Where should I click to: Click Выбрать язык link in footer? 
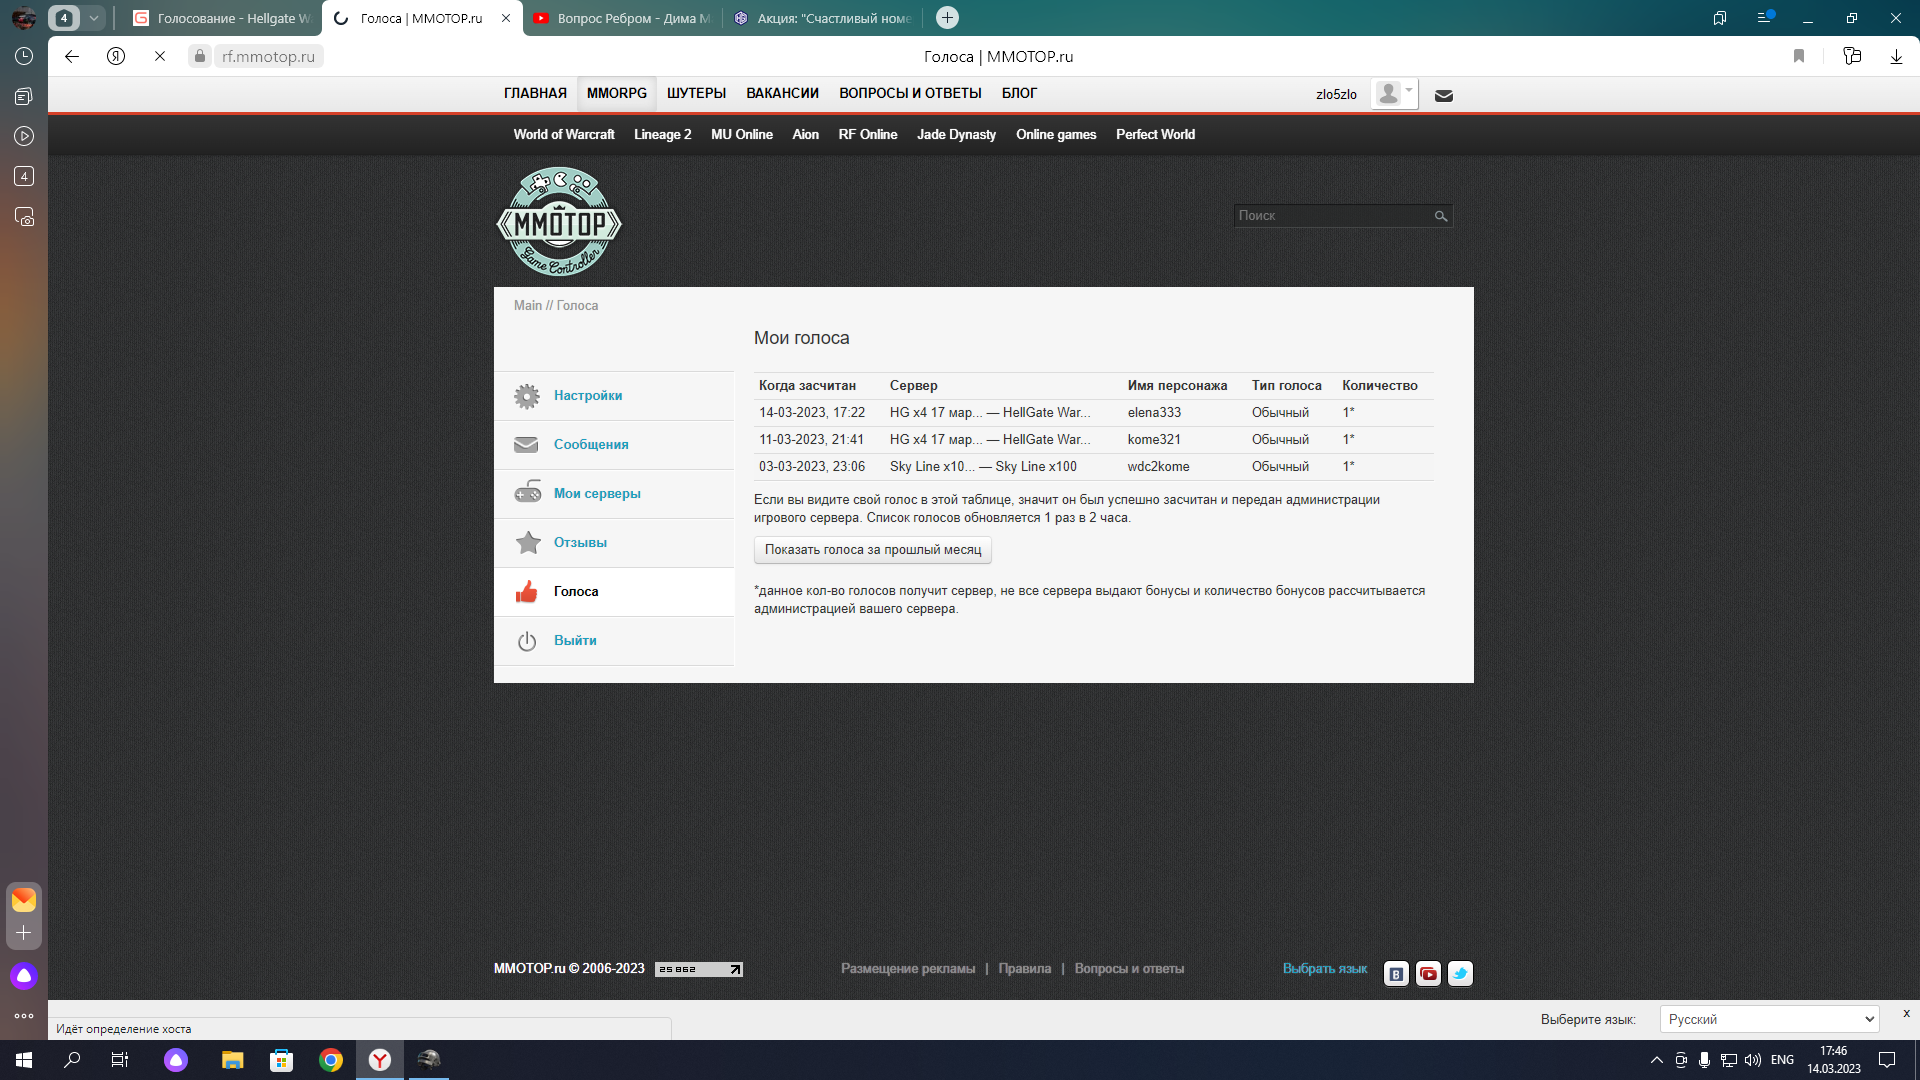[1324, 969]
